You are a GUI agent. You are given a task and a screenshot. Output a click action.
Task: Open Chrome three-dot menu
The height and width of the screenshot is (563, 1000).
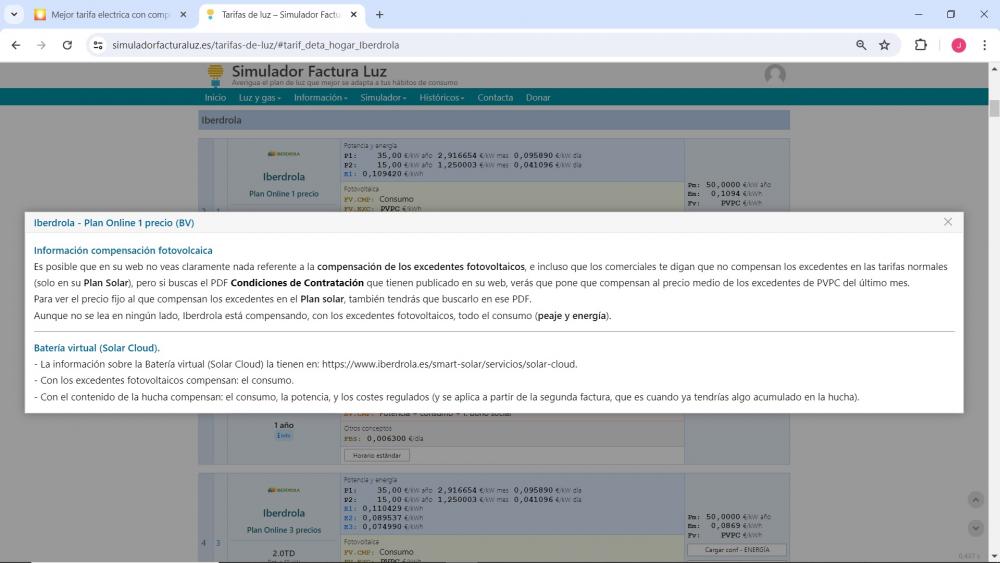(984, 45)
